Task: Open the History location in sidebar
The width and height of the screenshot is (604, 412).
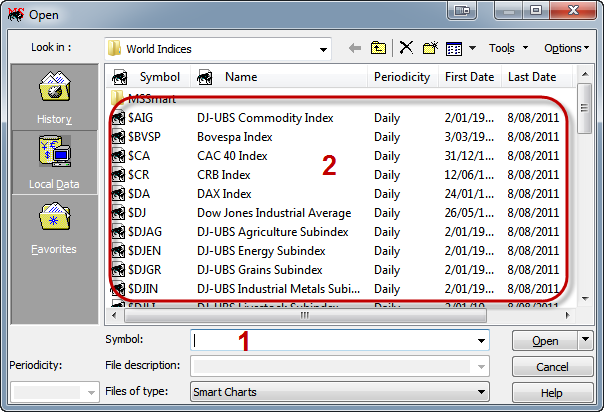Action: (54, 98)
